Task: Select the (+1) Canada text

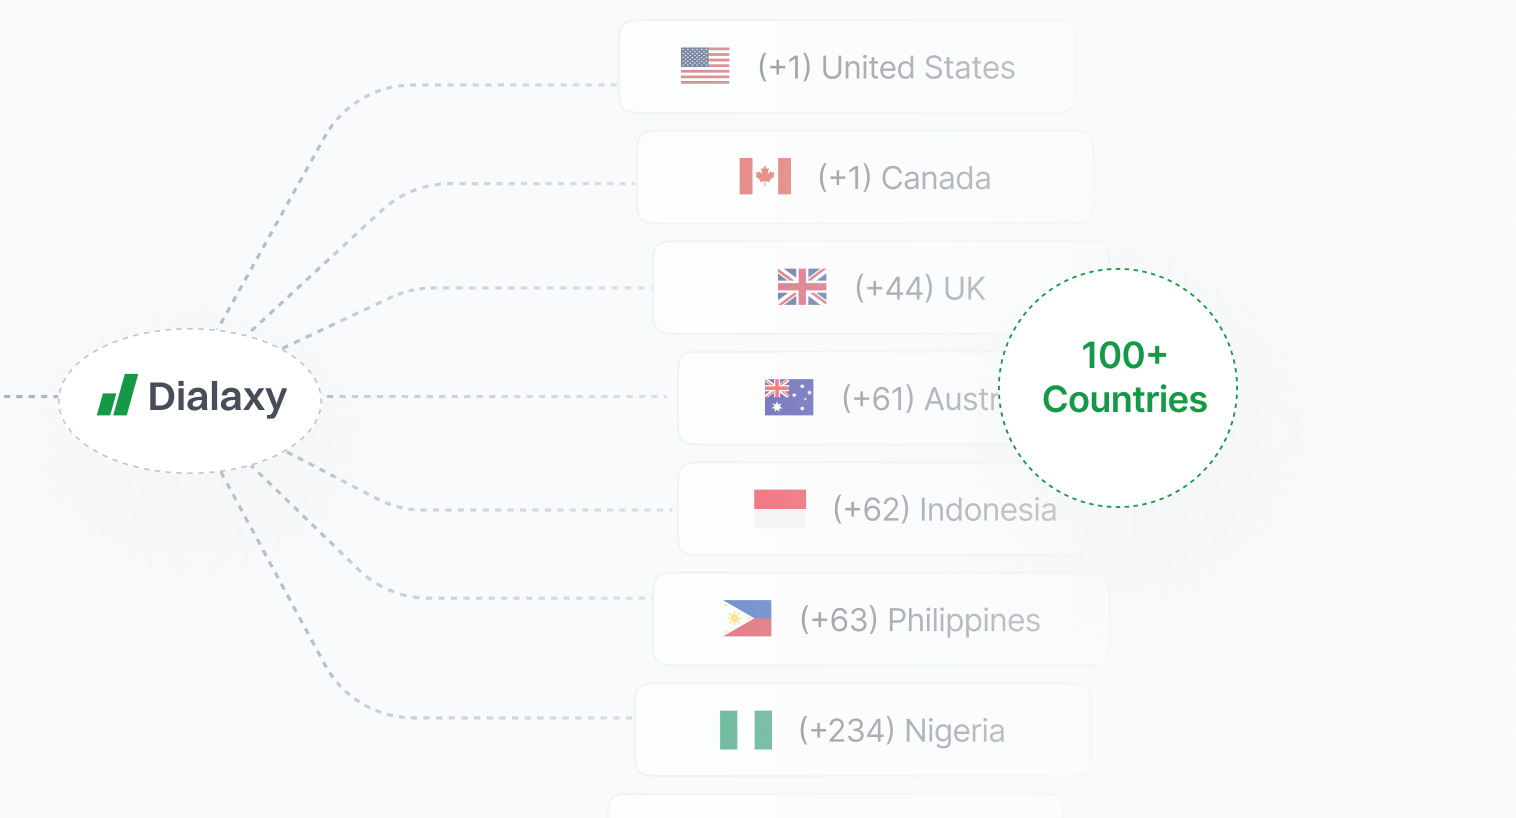Action: (x=904, y=178)
